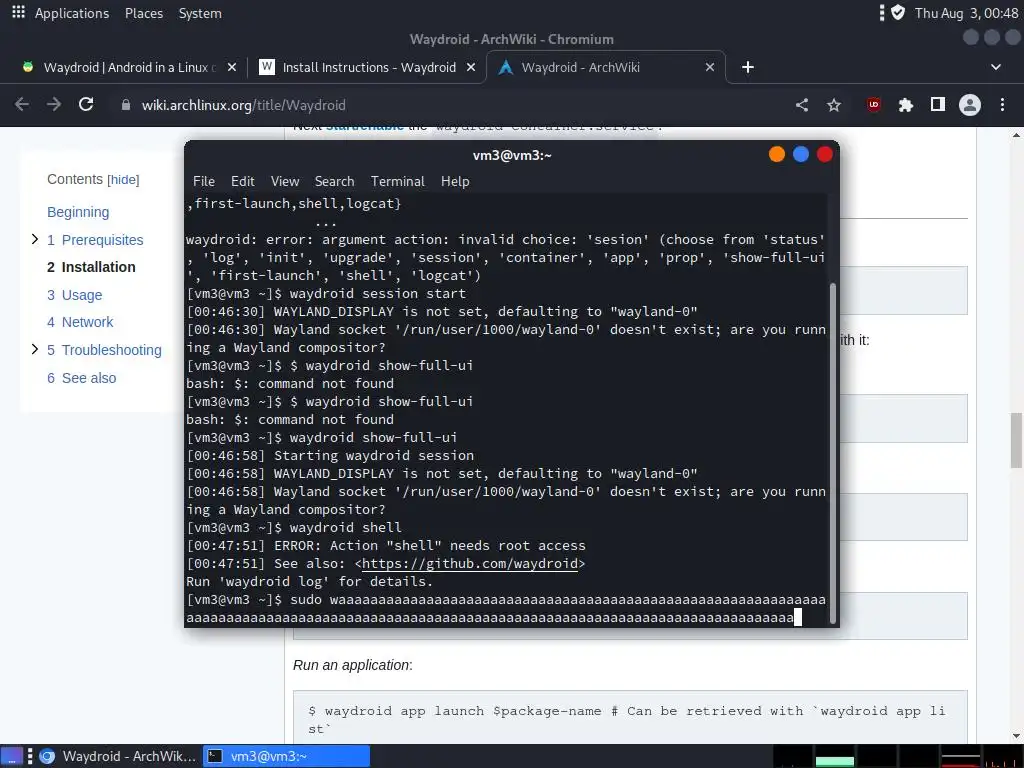Expand the Troubleshooting section chevron
Screen dimensions: 1024x768
[x=35, y=349]
